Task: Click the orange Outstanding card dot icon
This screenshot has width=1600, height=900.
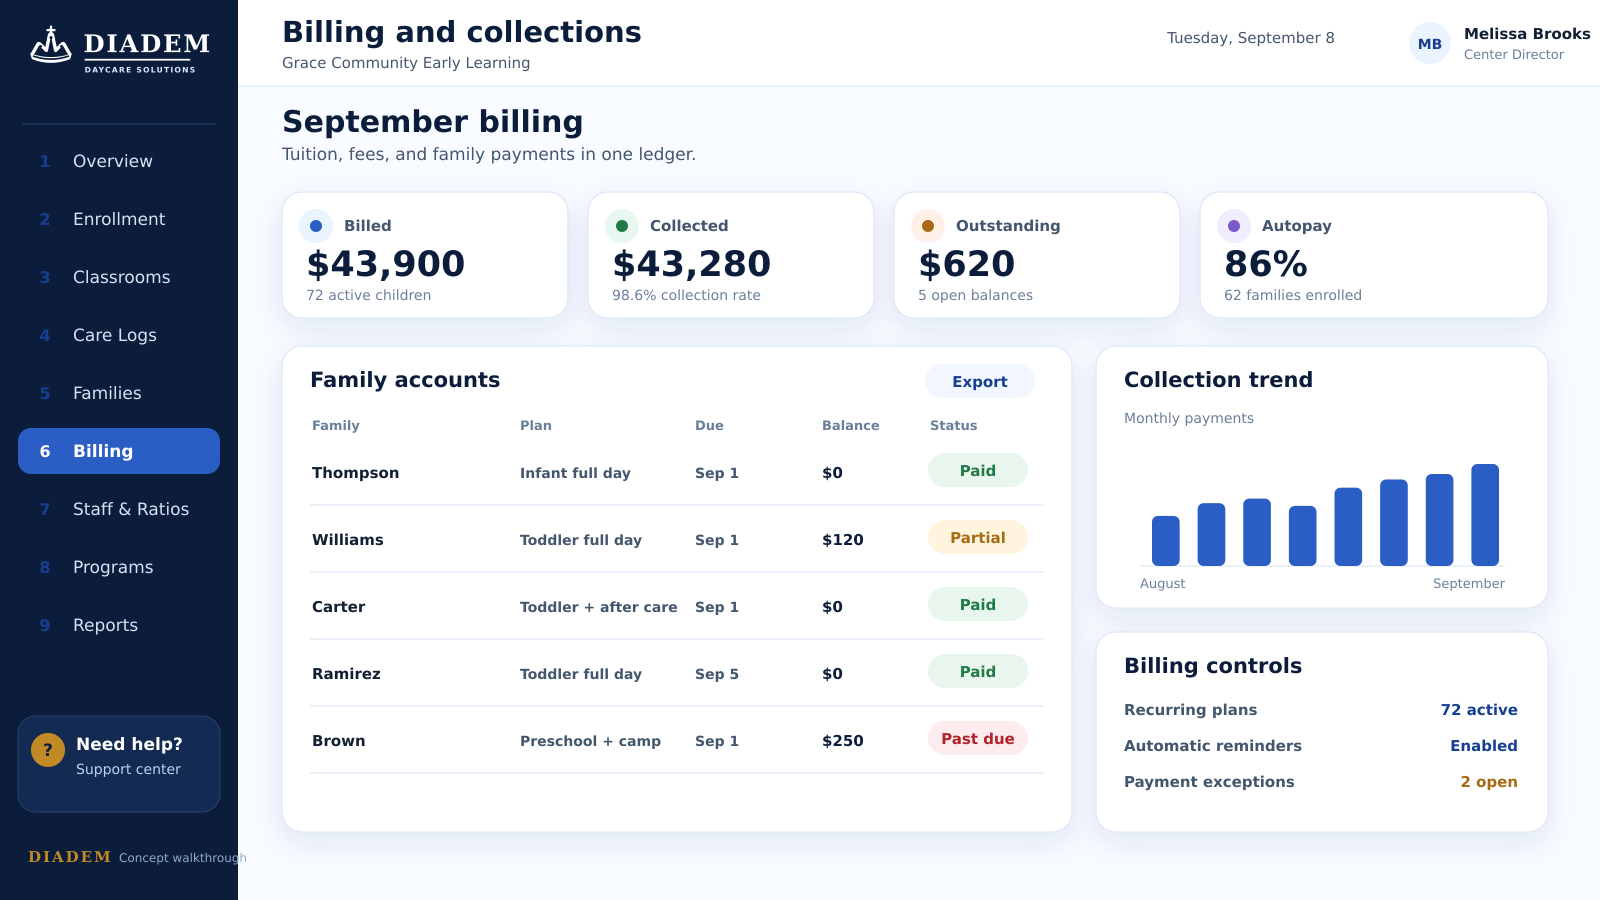Action: pyautogui.click(x=928, y=226)
